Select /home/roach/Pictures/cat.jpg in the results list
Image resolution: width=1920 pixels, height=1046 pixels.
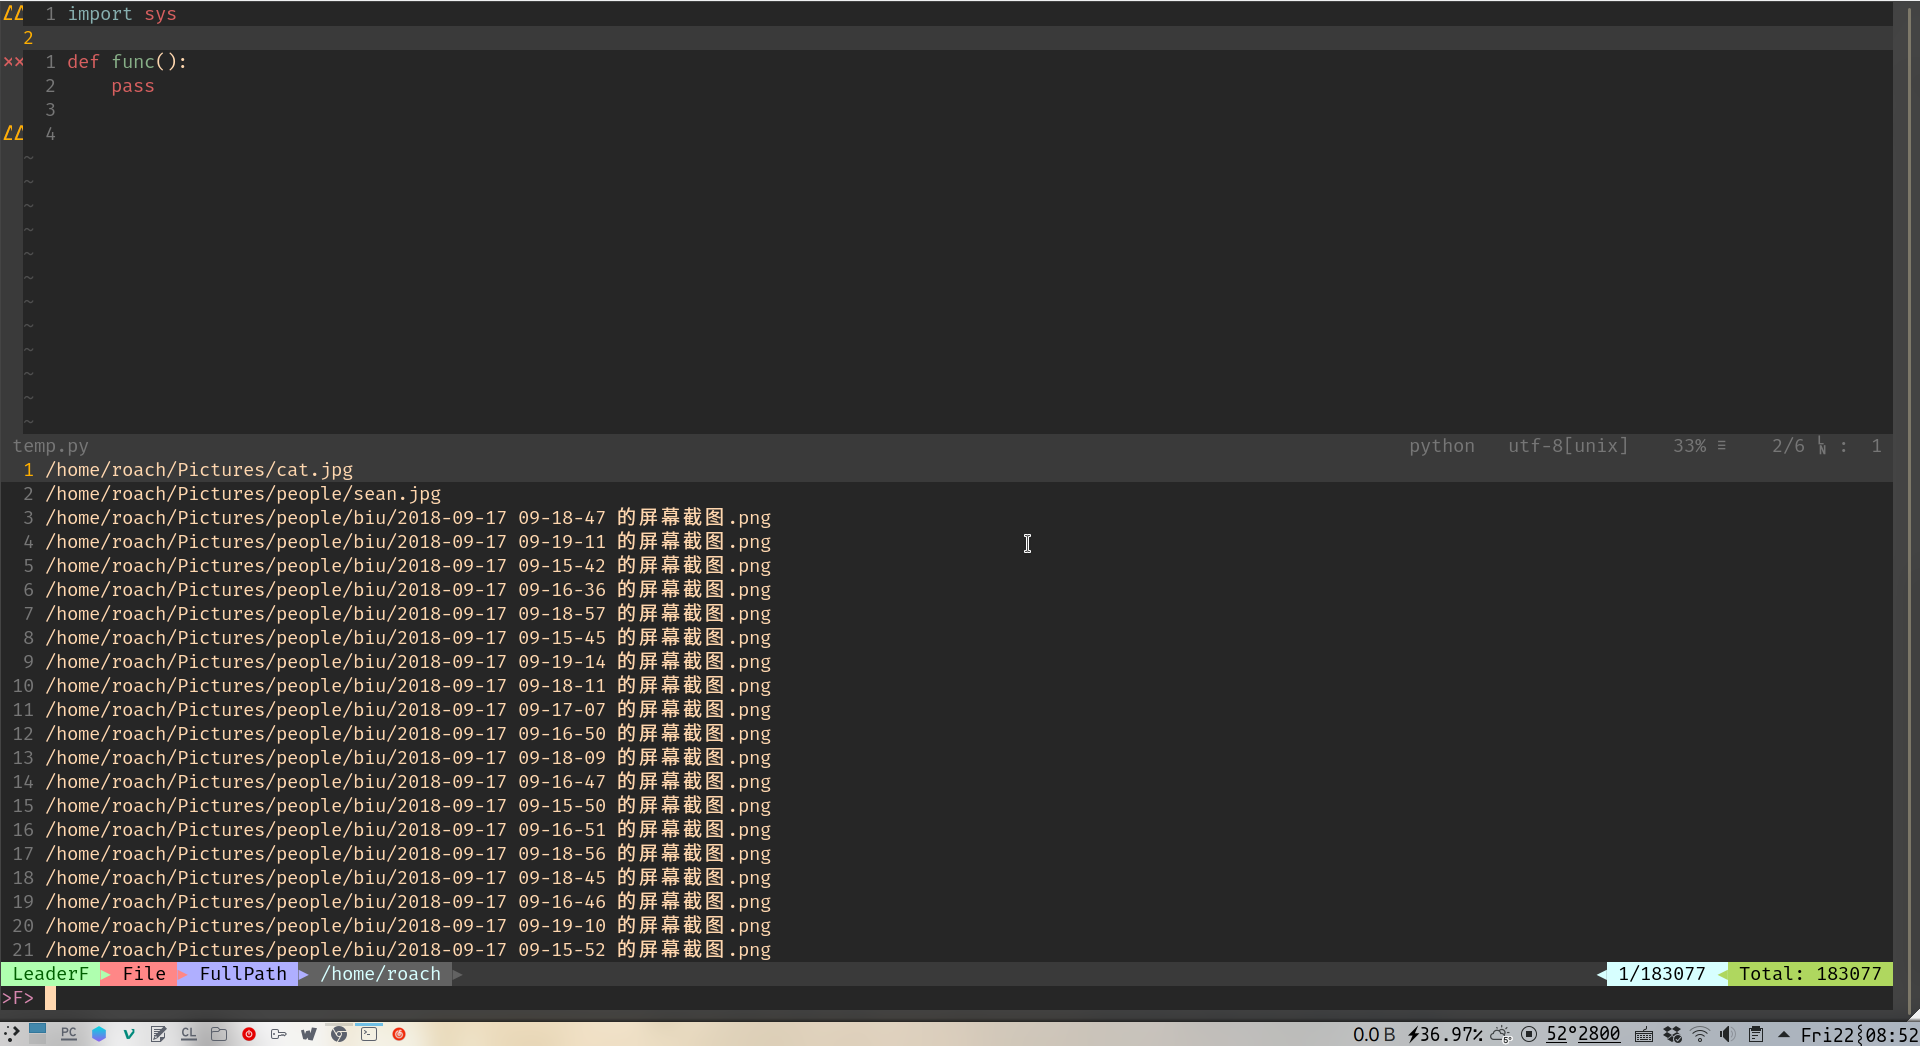click(200, 469)
